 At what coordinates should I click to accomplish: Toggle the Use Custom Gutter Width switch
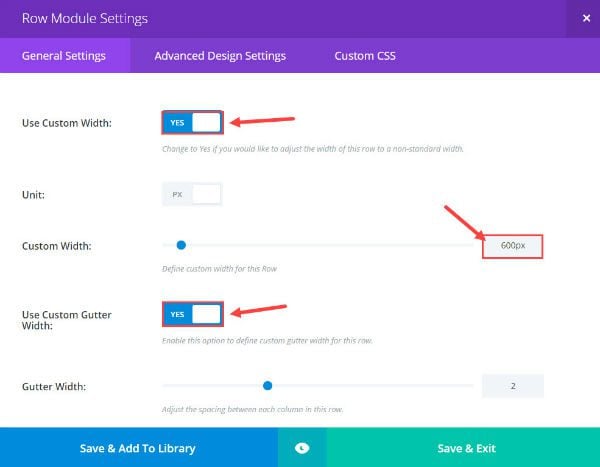point(192,314)
